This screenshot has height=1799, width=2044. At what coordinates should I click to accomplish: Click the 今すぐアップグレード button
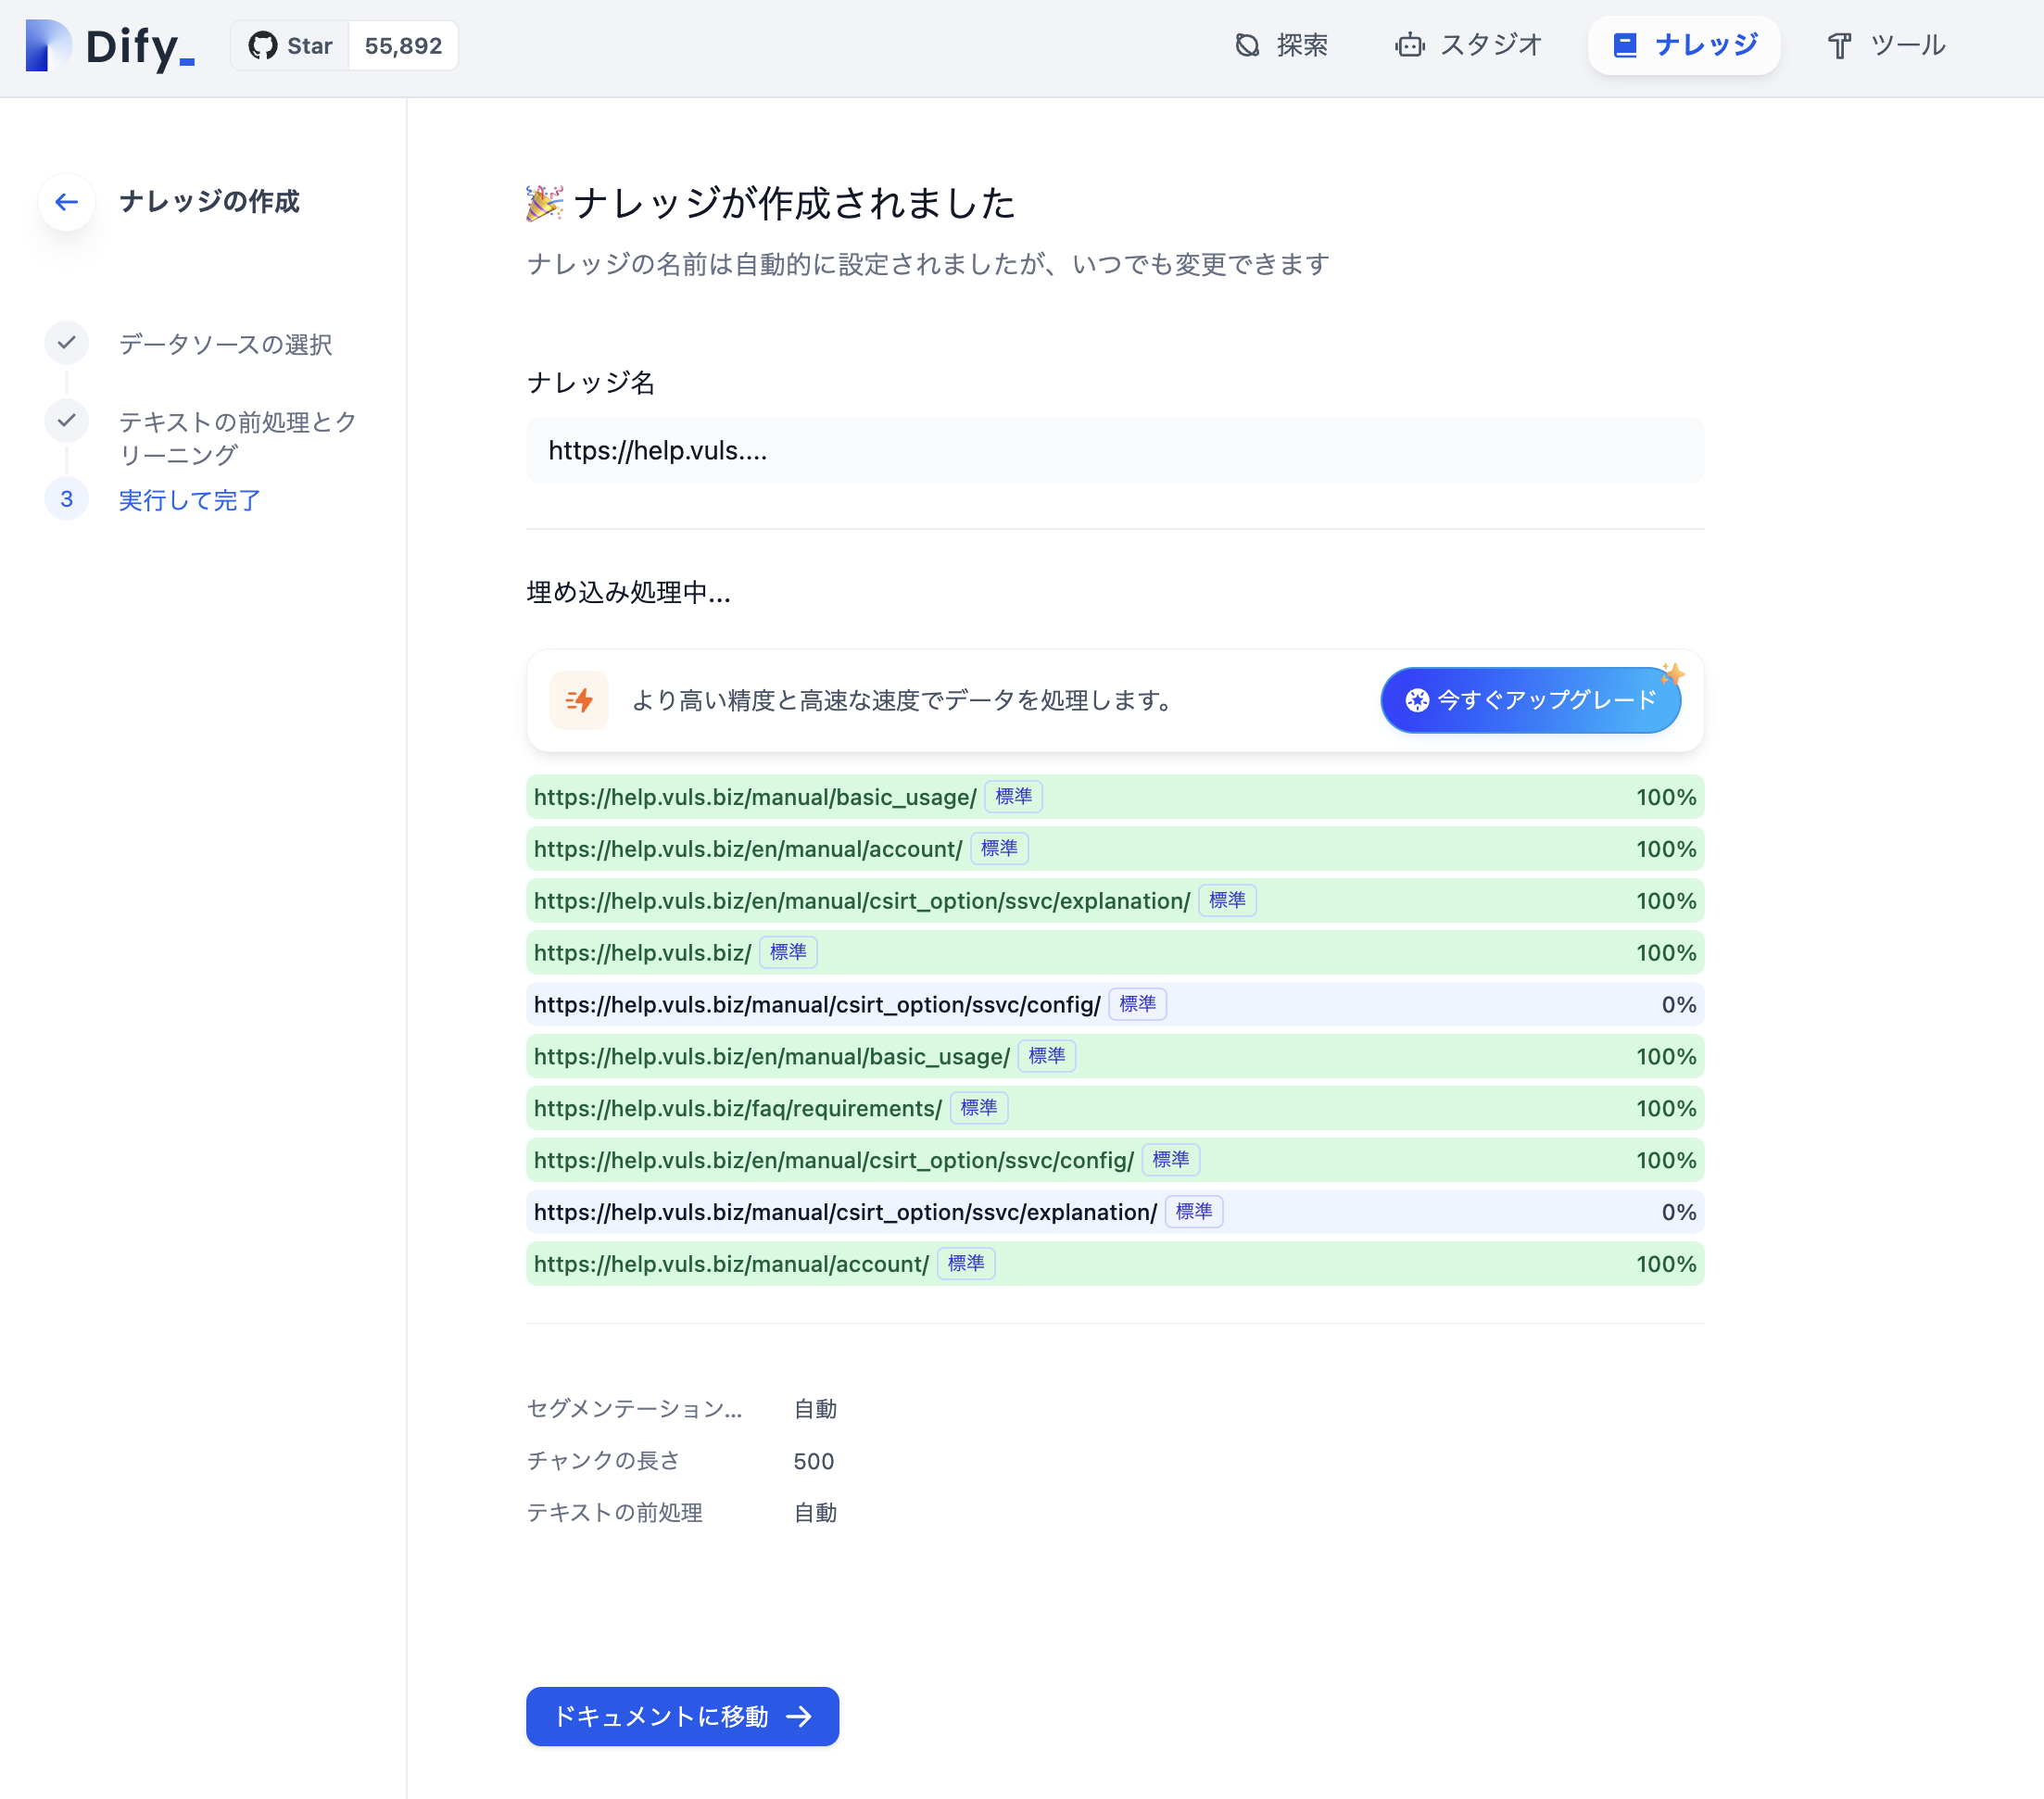pos(1531,700)
